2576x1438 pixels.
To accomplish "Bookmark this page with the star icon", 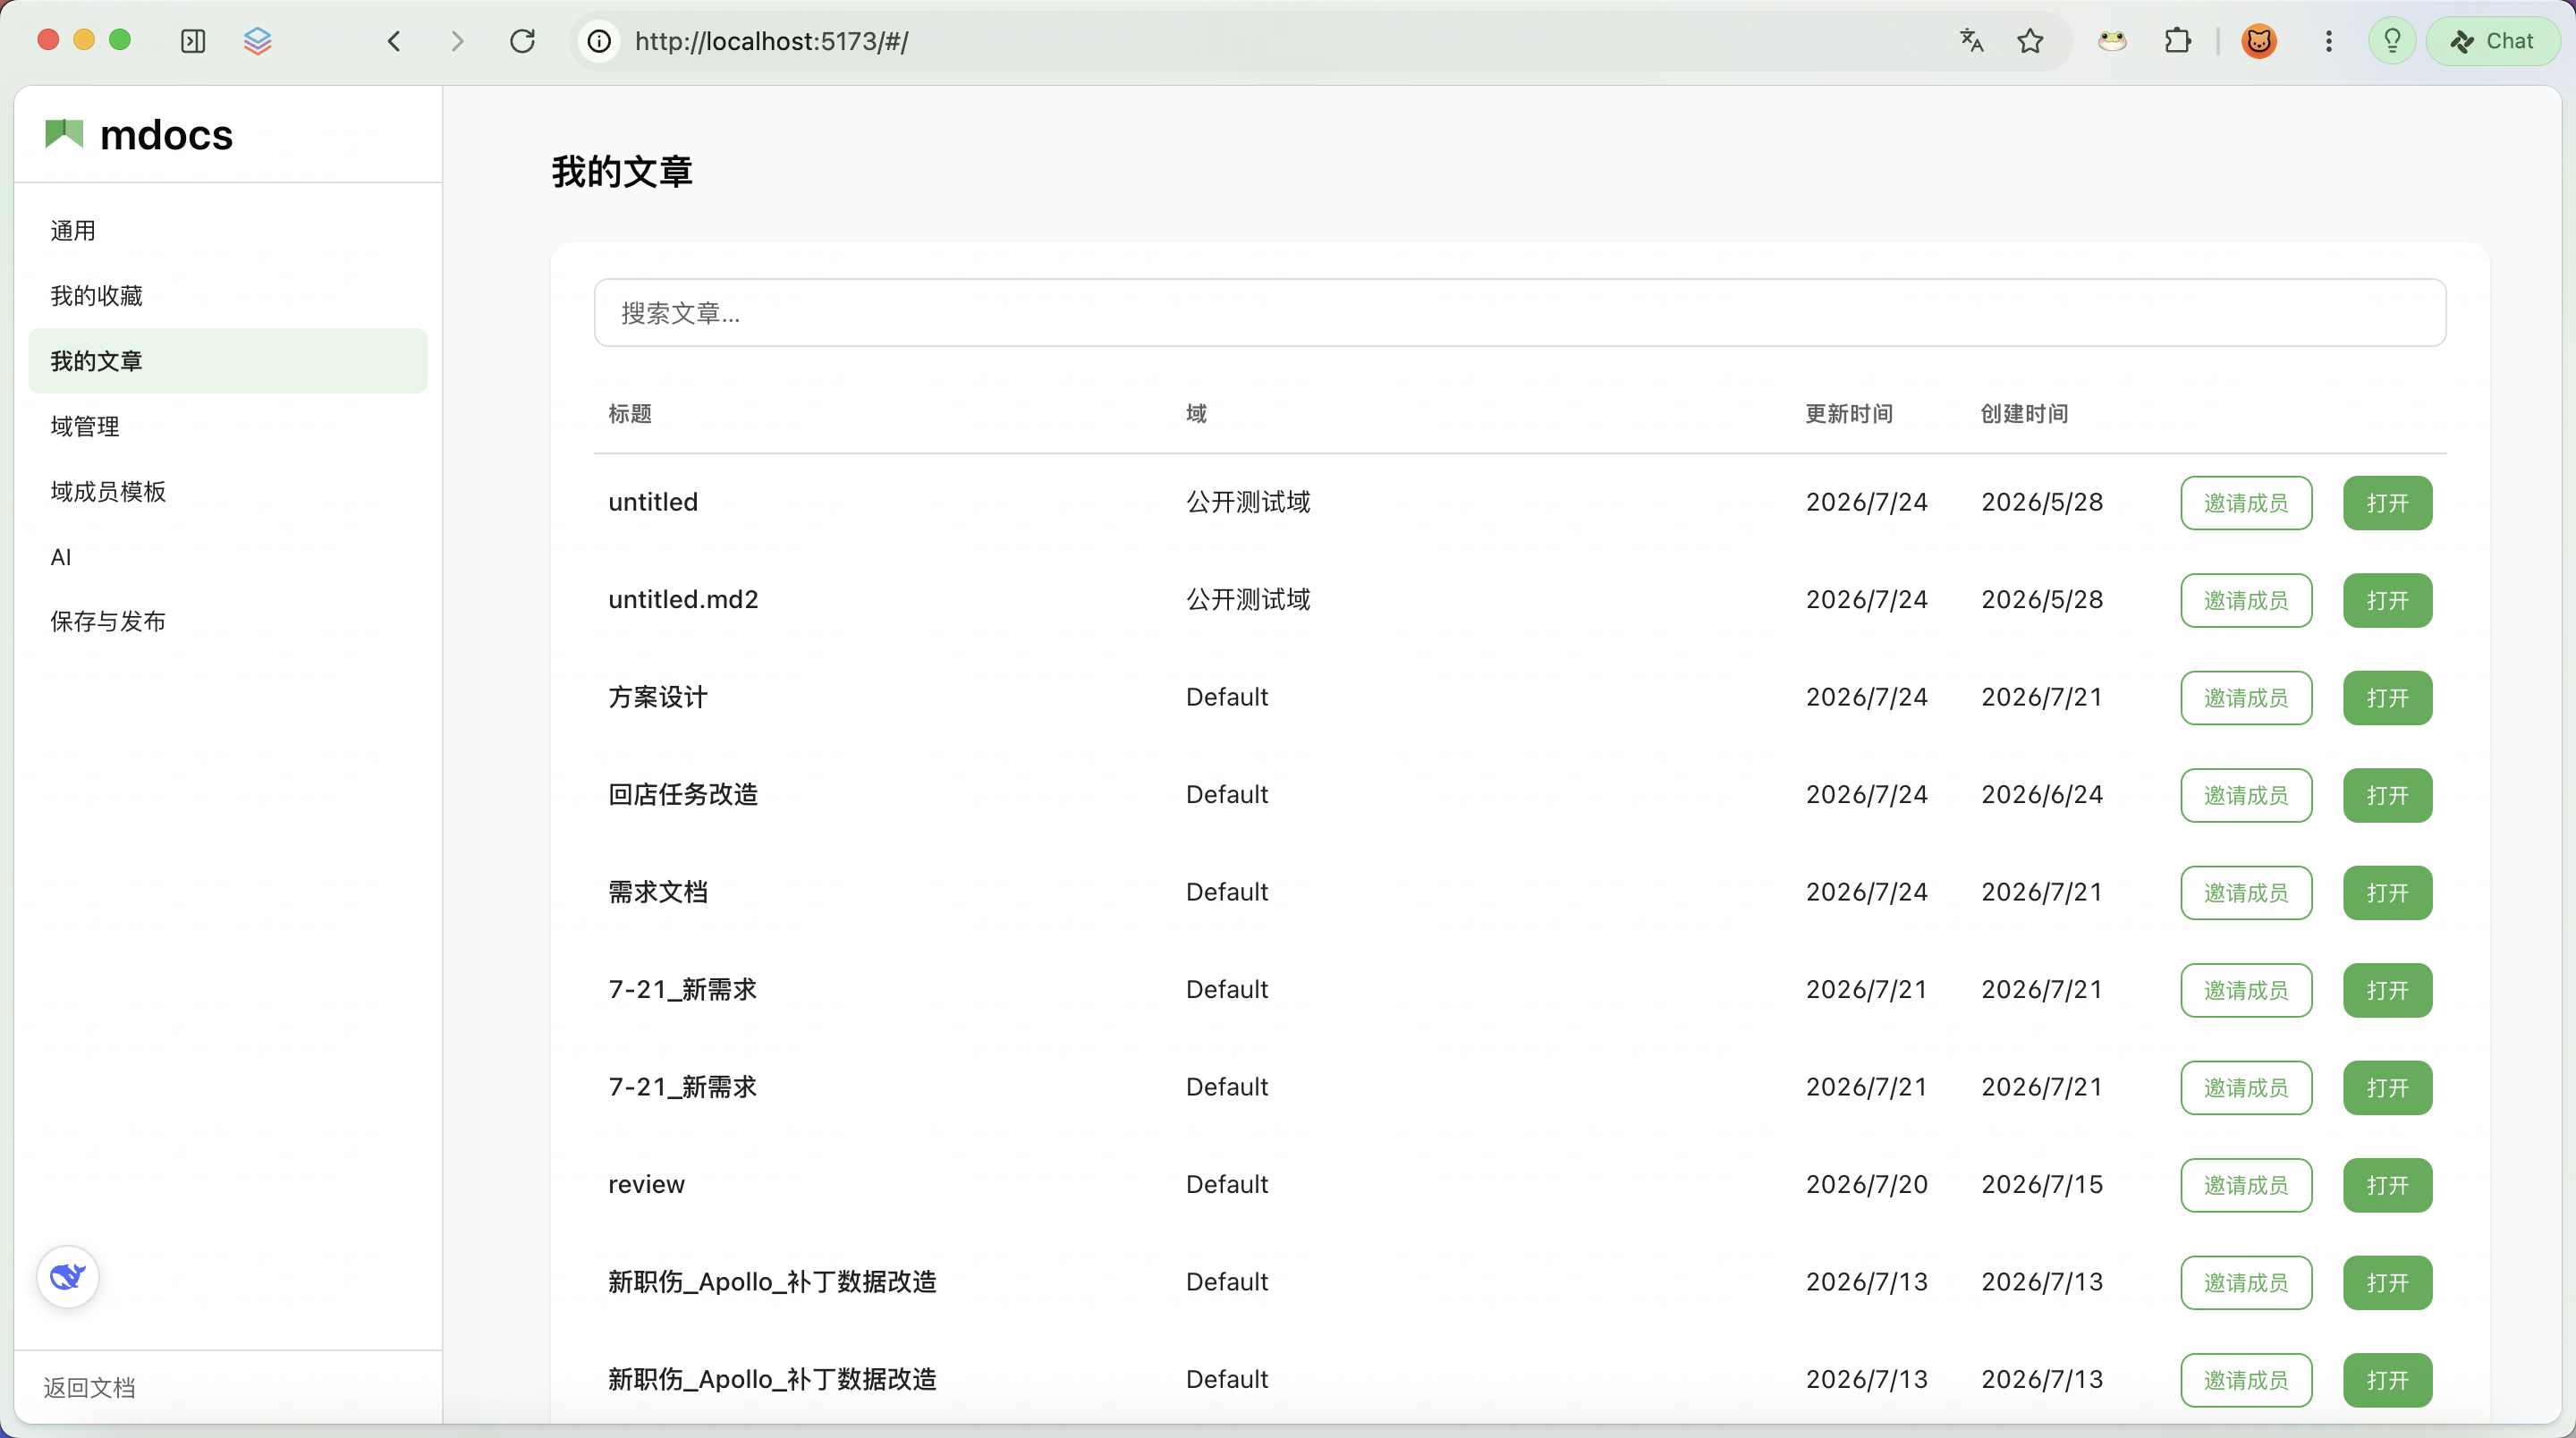I will click(x=2030, y=41).
